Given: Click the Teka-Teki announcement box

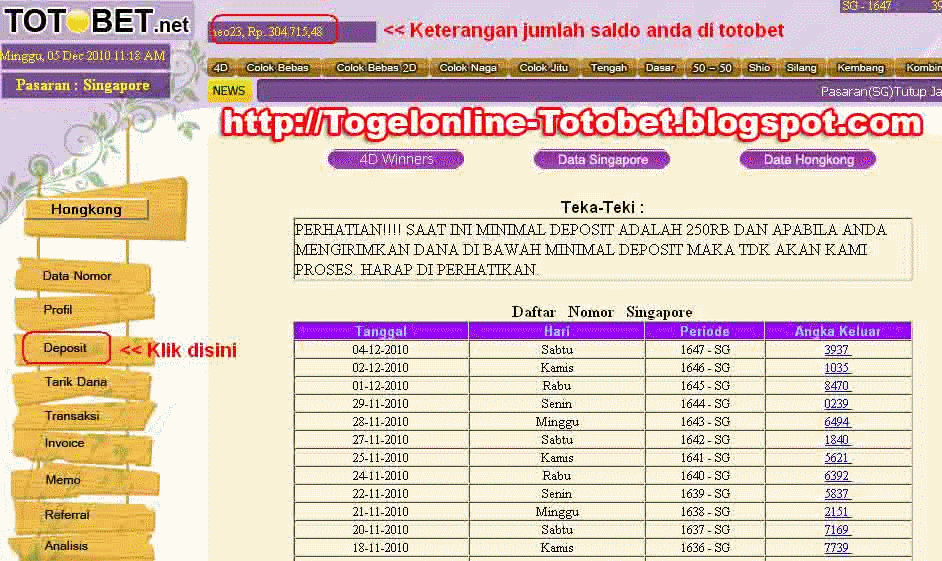Looking at the screenshot, I should [x=603, y=249].
